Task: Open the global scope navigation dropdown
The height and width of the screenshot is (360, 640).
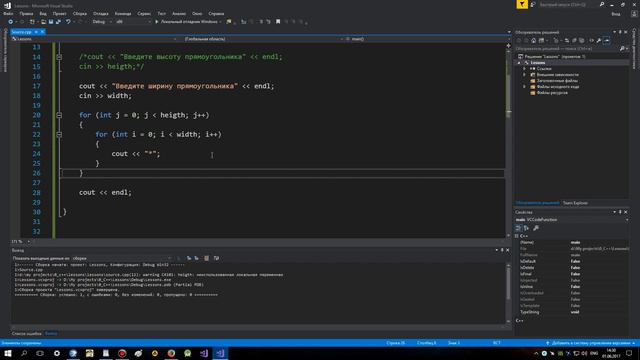Action: point(262,39)
